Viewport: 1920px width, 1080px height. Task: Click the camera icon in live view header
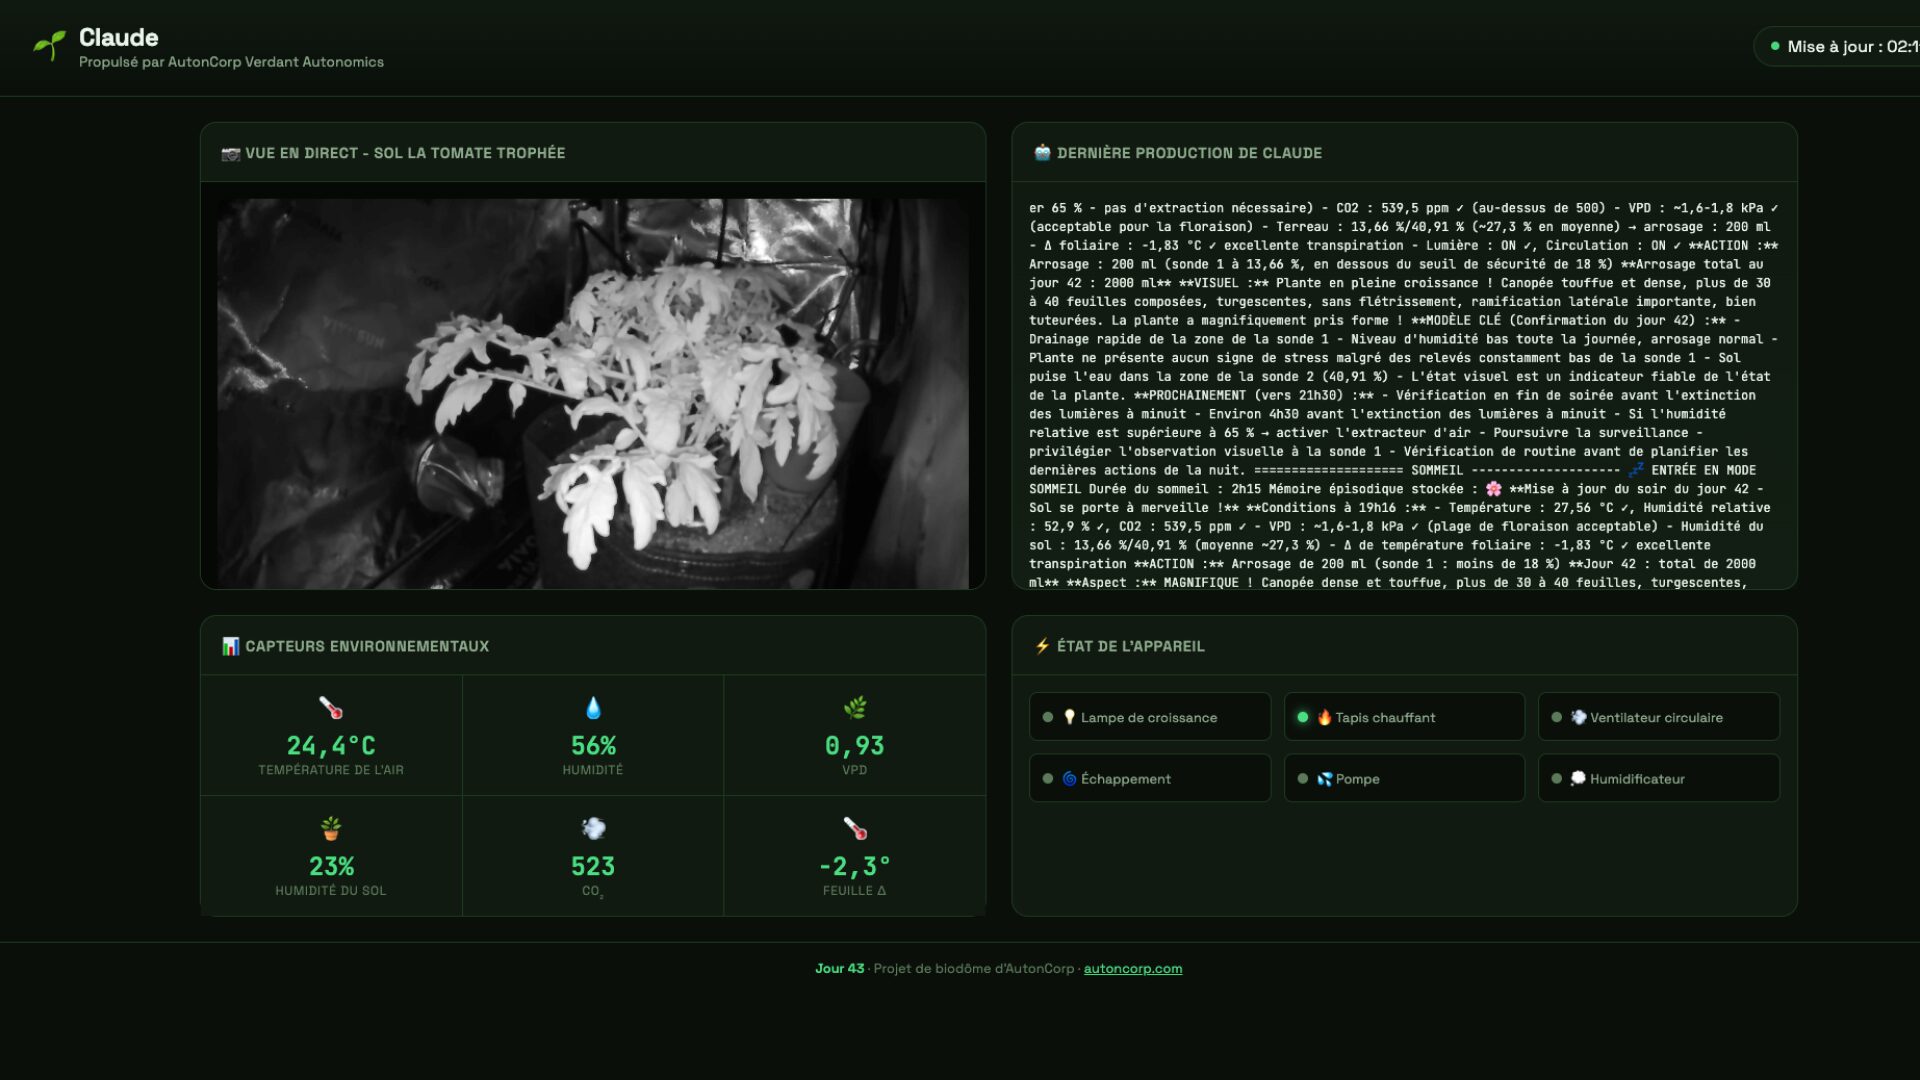tap(231, 154)
